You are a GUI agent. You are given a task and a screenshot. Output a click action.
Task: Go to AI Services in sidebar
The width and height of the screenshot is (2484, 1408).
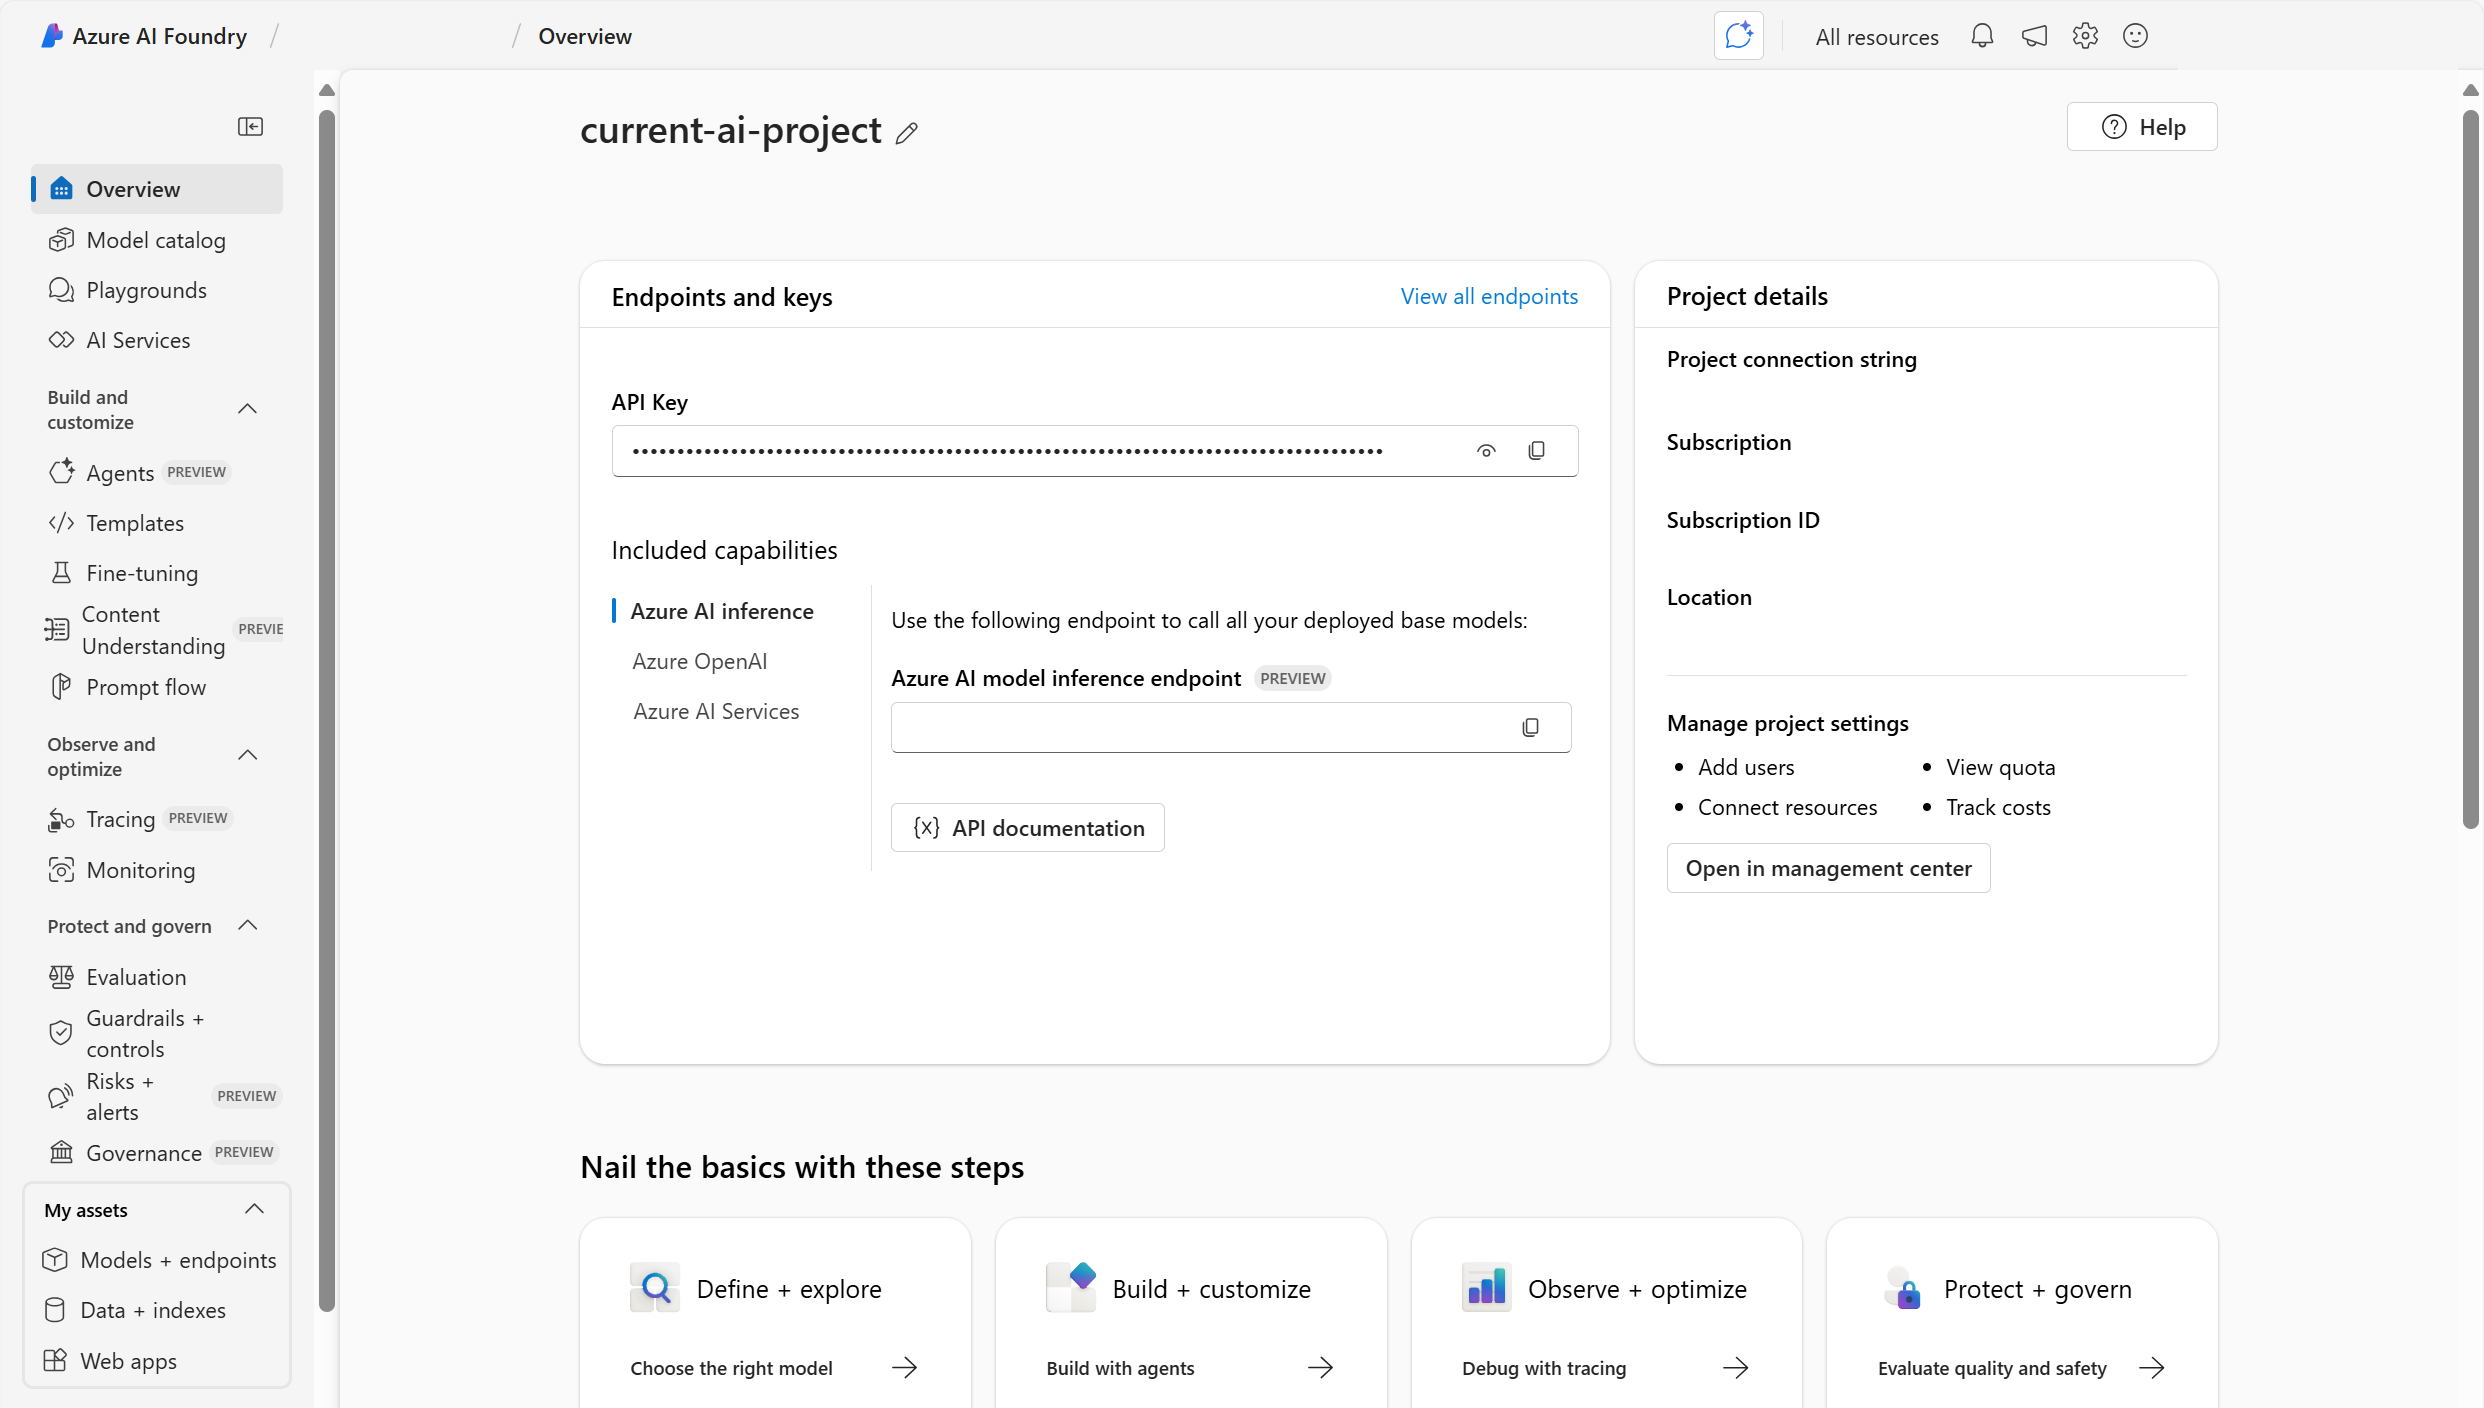click(x=157, y=340)
